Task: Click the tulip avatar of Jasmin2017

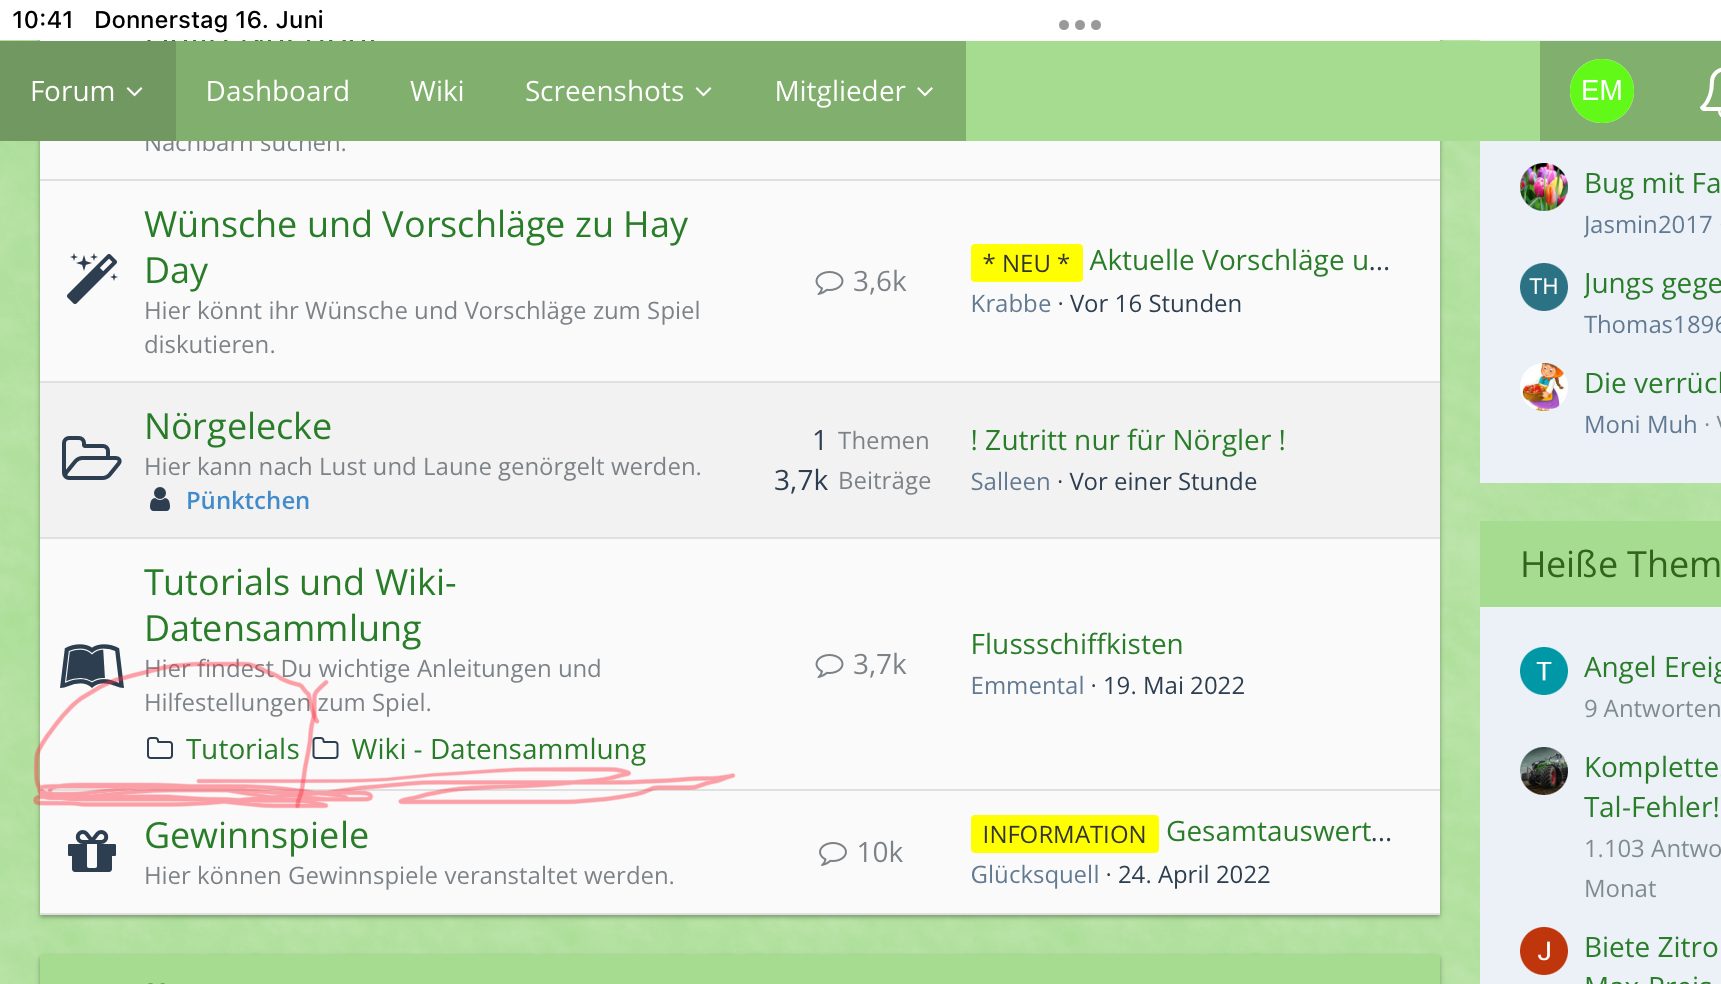Action: tap(1543, 187)
